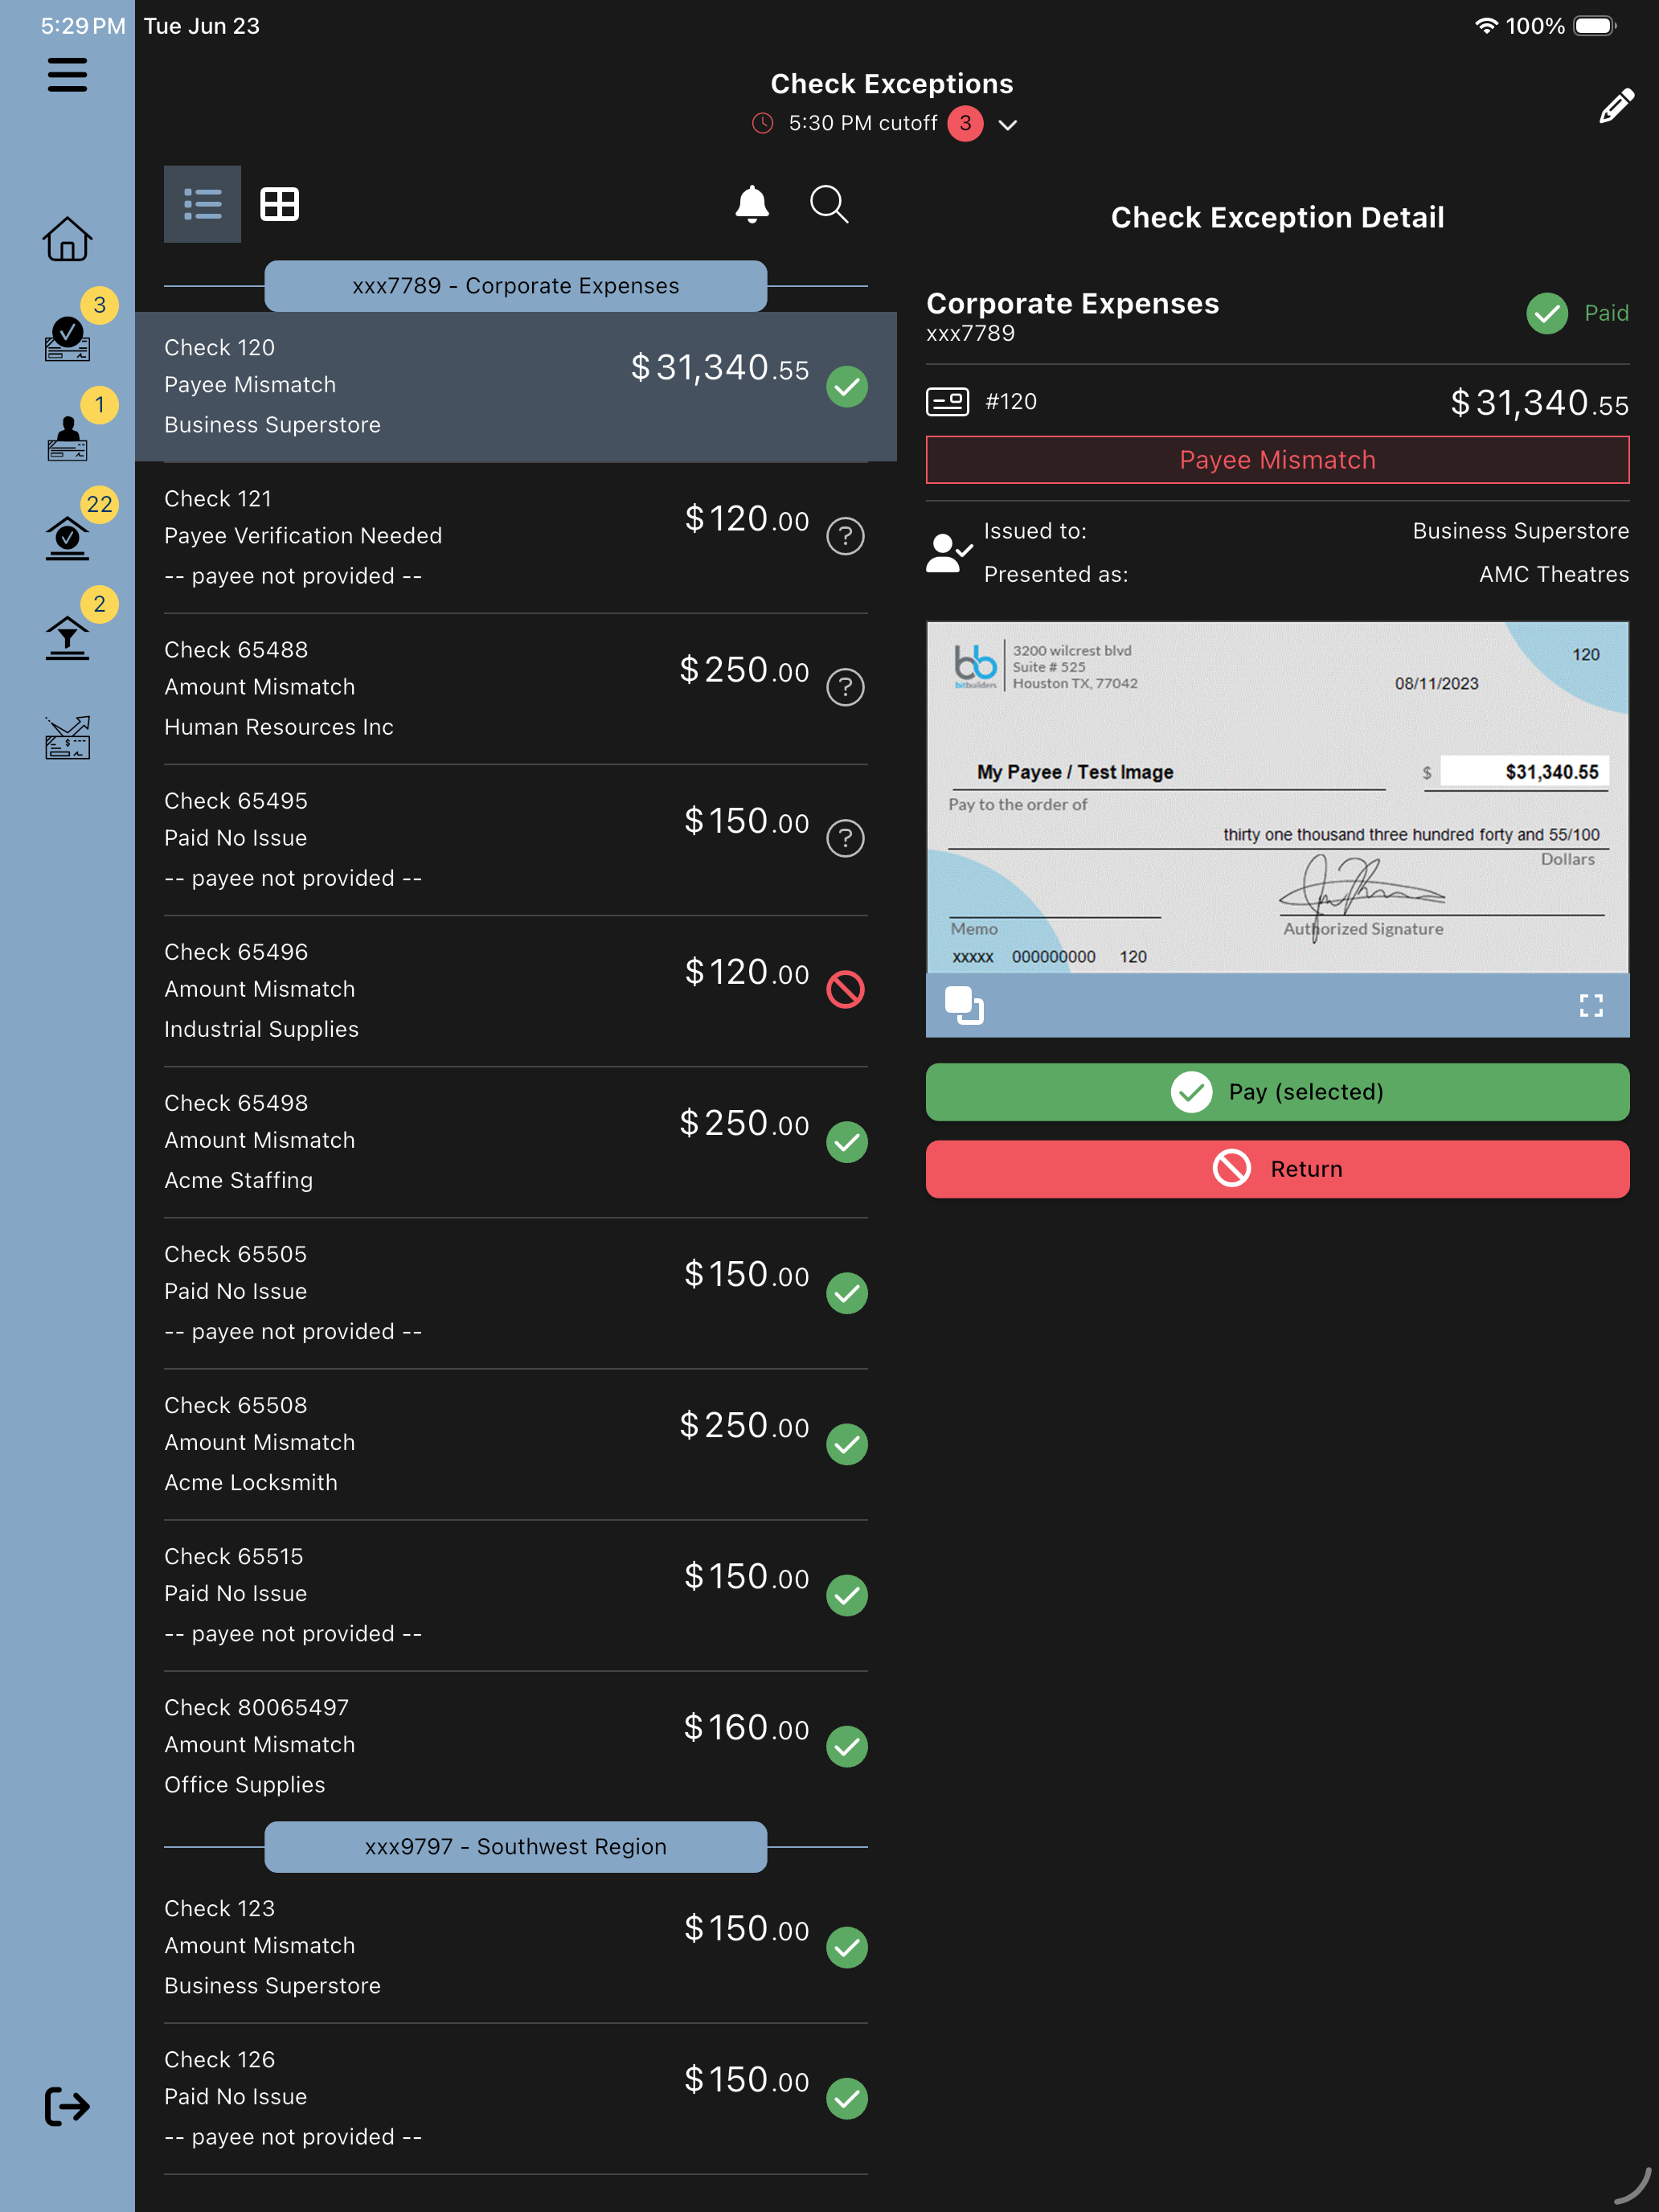Tap the pencil edit icon
The image size is (1659, 2212).
(x=1616, y=105)
